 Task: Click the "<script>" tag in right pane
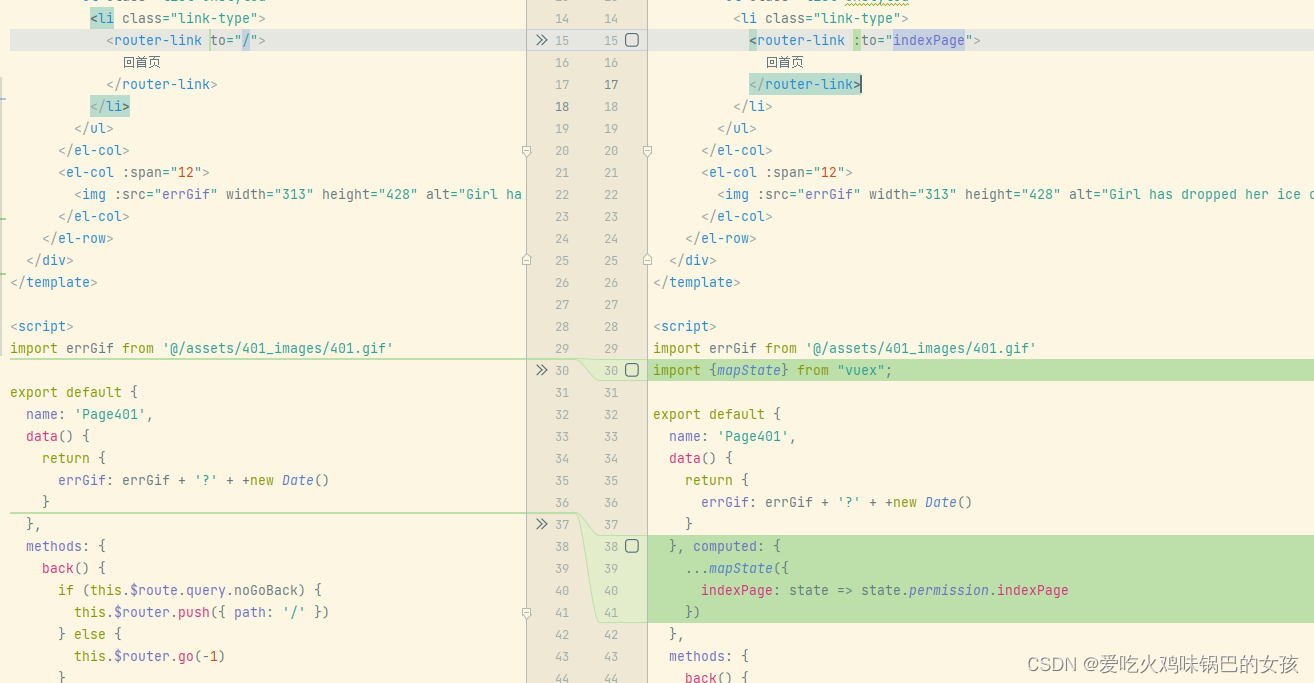pyautogui.click(x=685, y=326)
